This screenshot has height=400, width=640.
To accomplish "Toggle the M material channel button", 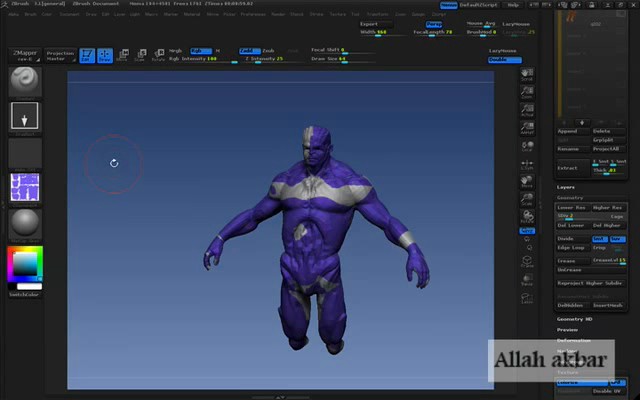I will tap(218, 51).
